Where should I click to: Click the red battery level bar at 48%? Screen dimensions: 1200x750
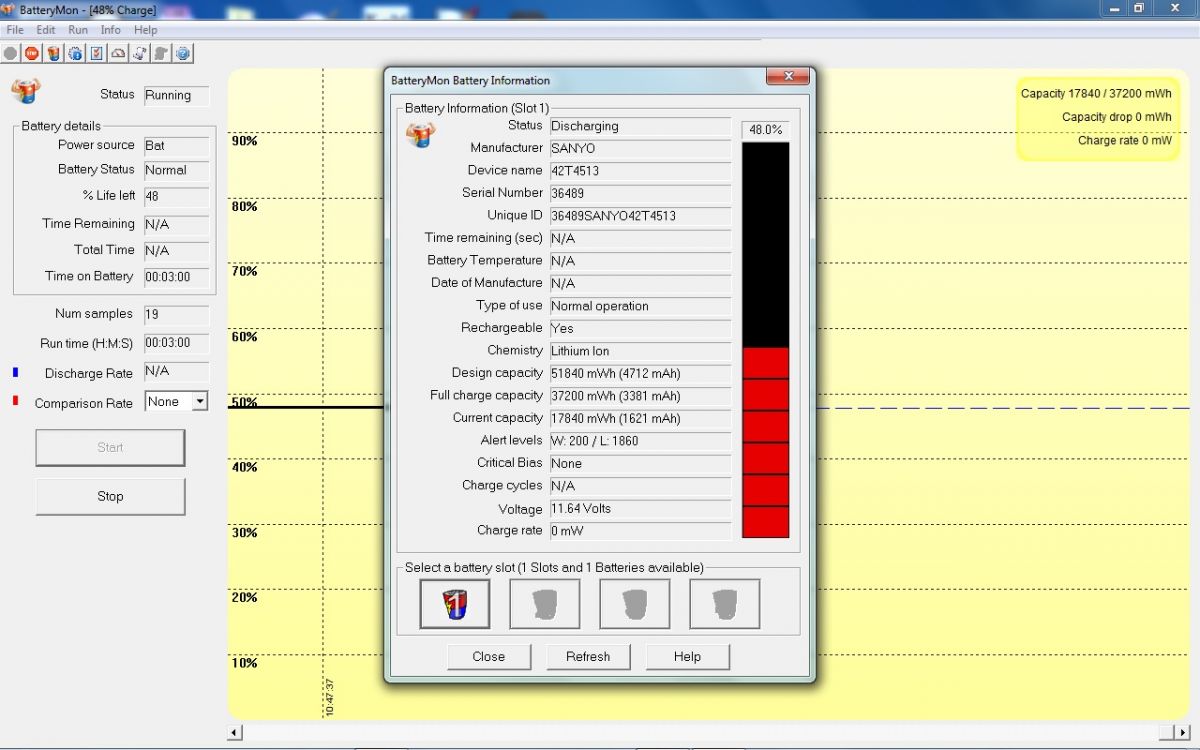765,440
